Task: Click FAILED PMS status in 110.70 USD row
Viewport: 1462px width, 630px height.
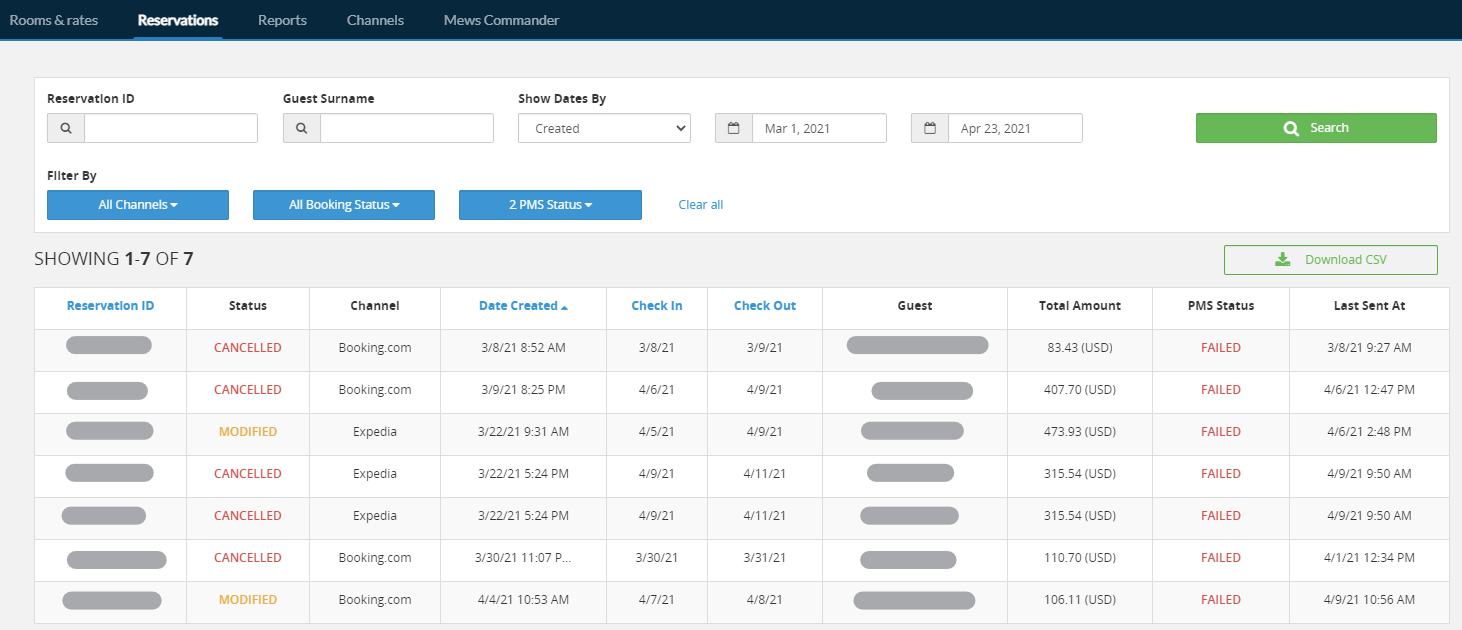Action: [x=1221, y=558]
